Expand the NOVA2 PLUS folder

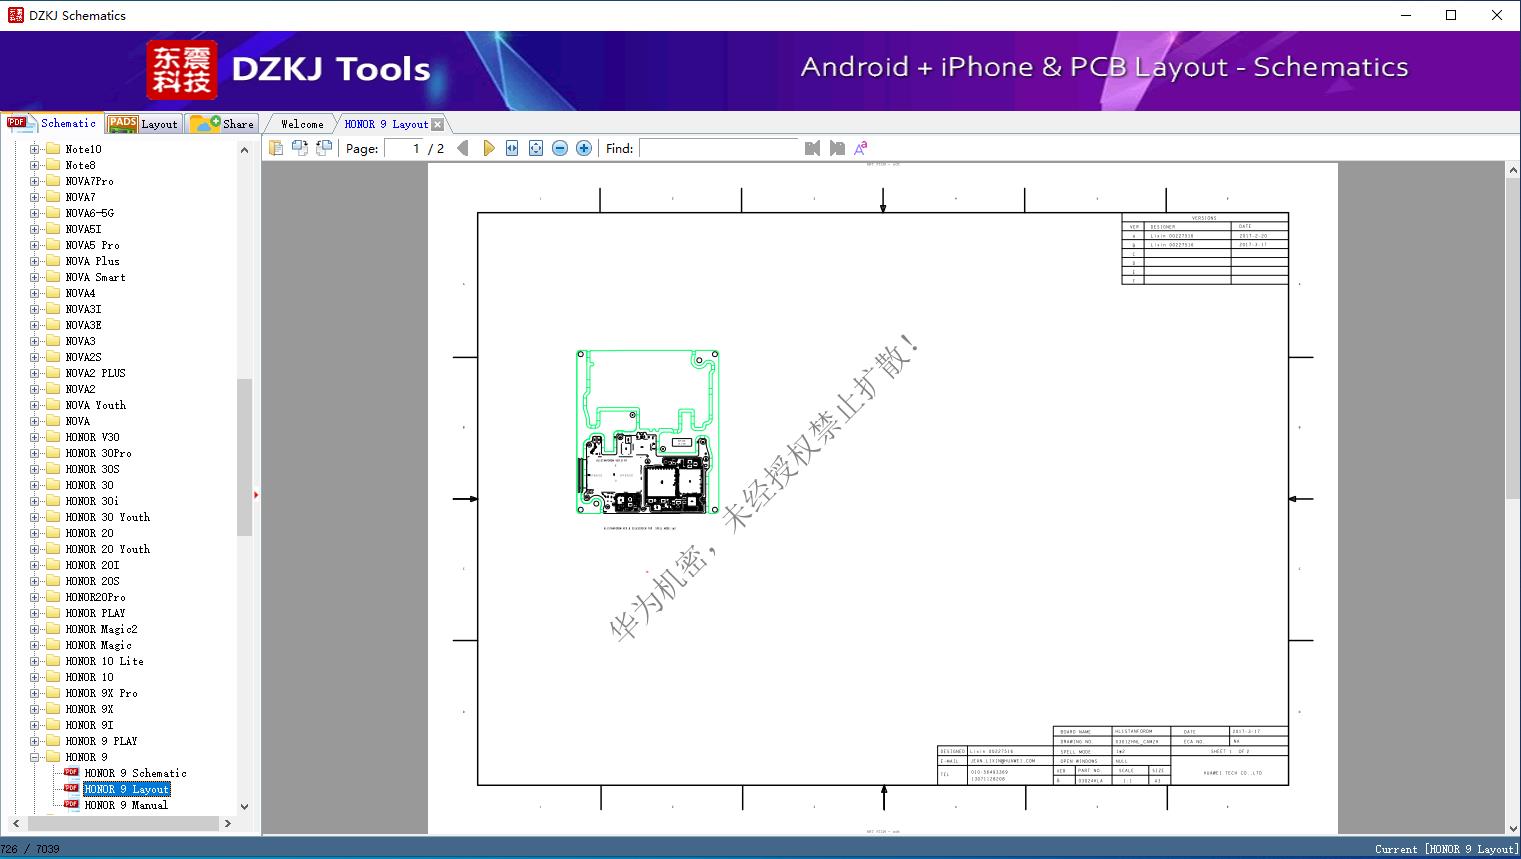[x=34, y=373]
